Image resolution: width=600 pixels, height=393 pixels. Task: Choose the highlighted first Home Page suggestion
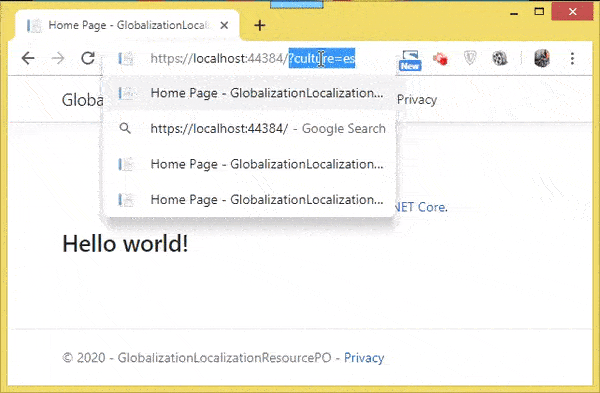pyautogui.click(x=249, y=93)
